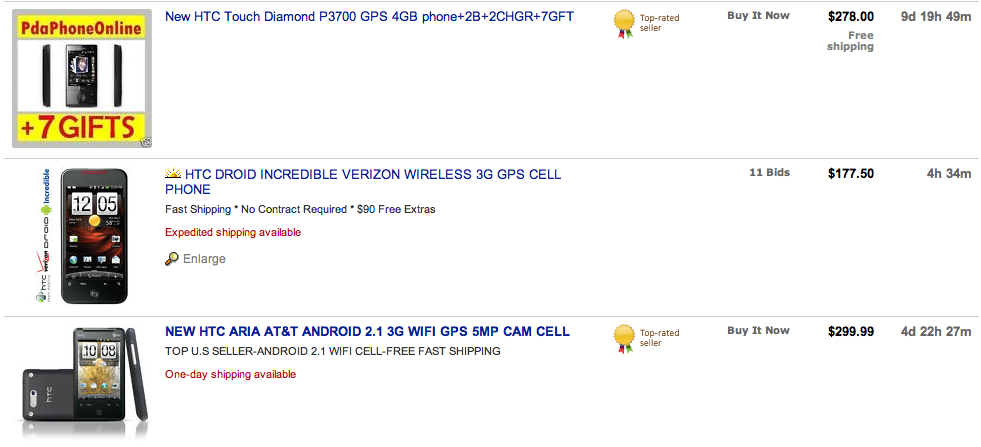981x447 pixels.
Task: Open the New HTC Touch Diamond P3700 listing title
Action: tap(369, 17)
